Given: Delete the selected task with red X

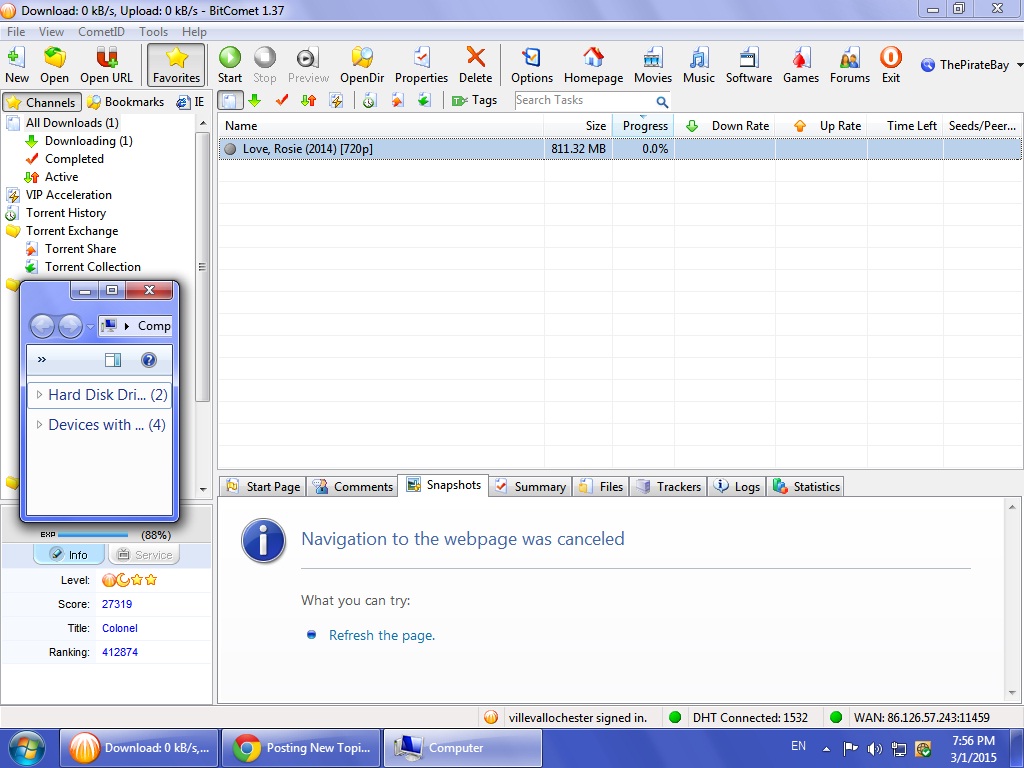Looking at the screenshot, I should pyautogui.click(x=475, y=65).
